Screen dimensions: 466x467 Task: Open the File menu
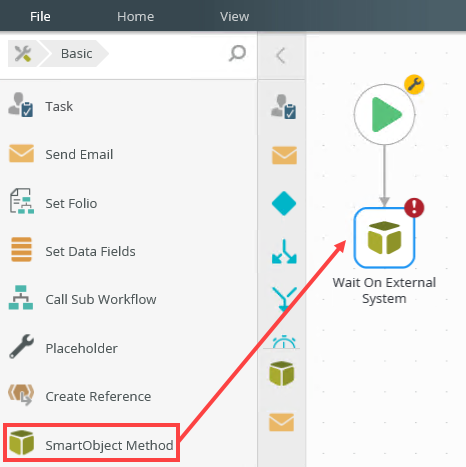coord(40,16)
